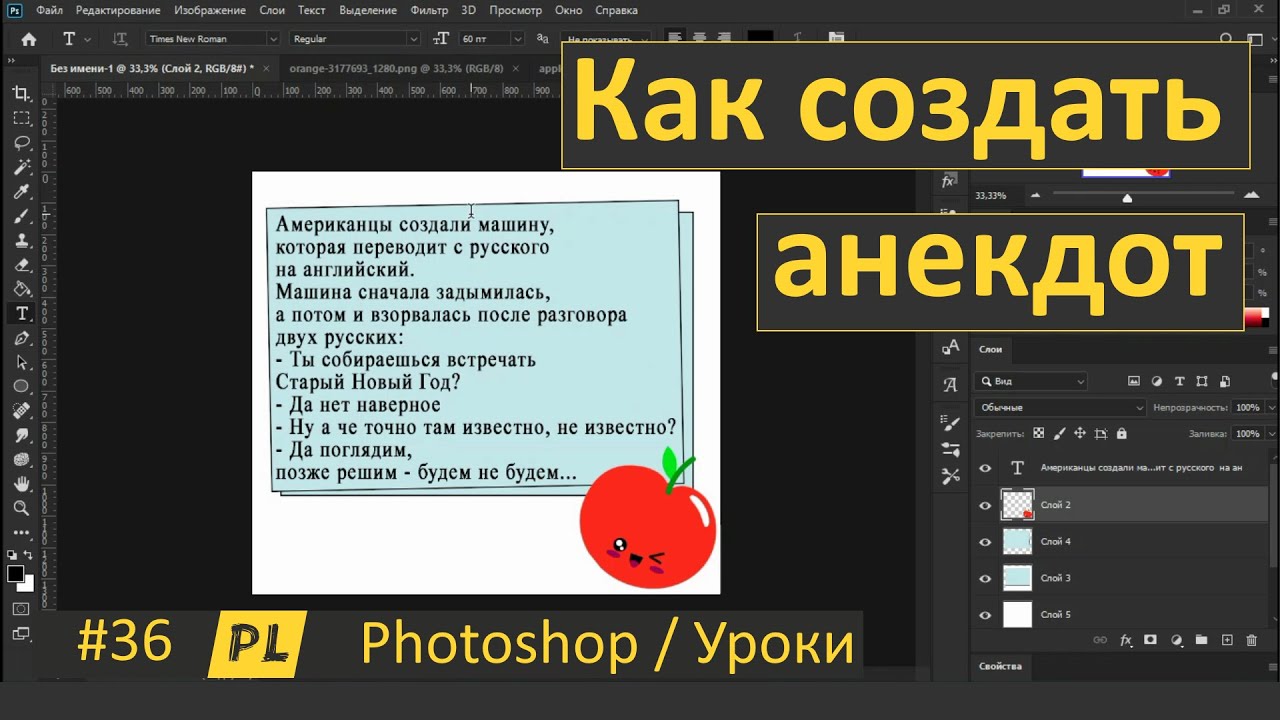The width and height of the screenshot is (1280, 720).
Task: Hide the text layer with eye icon
Action: click(985, 468)
